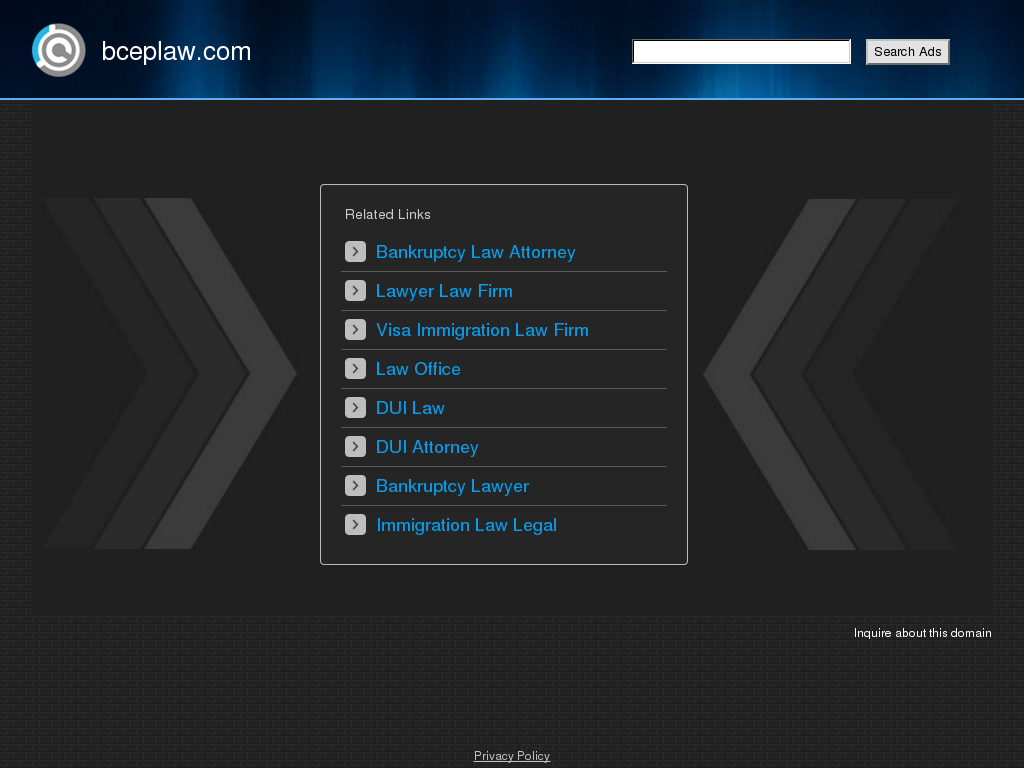This screenshot has height=768, width=1024.
Task: Click the Related Links heading text
Action: pyautogui.click(x=387, y=214)
